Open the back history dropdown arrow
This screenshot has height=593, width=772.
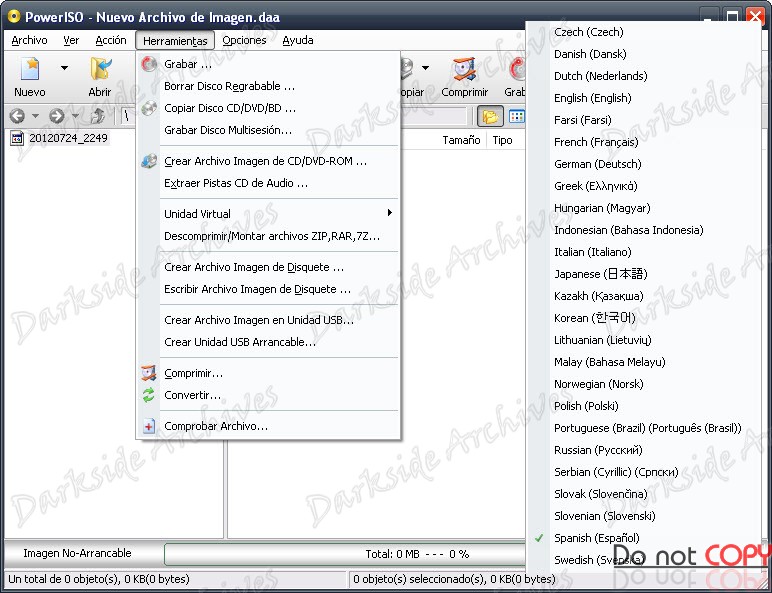pos(35,116)
